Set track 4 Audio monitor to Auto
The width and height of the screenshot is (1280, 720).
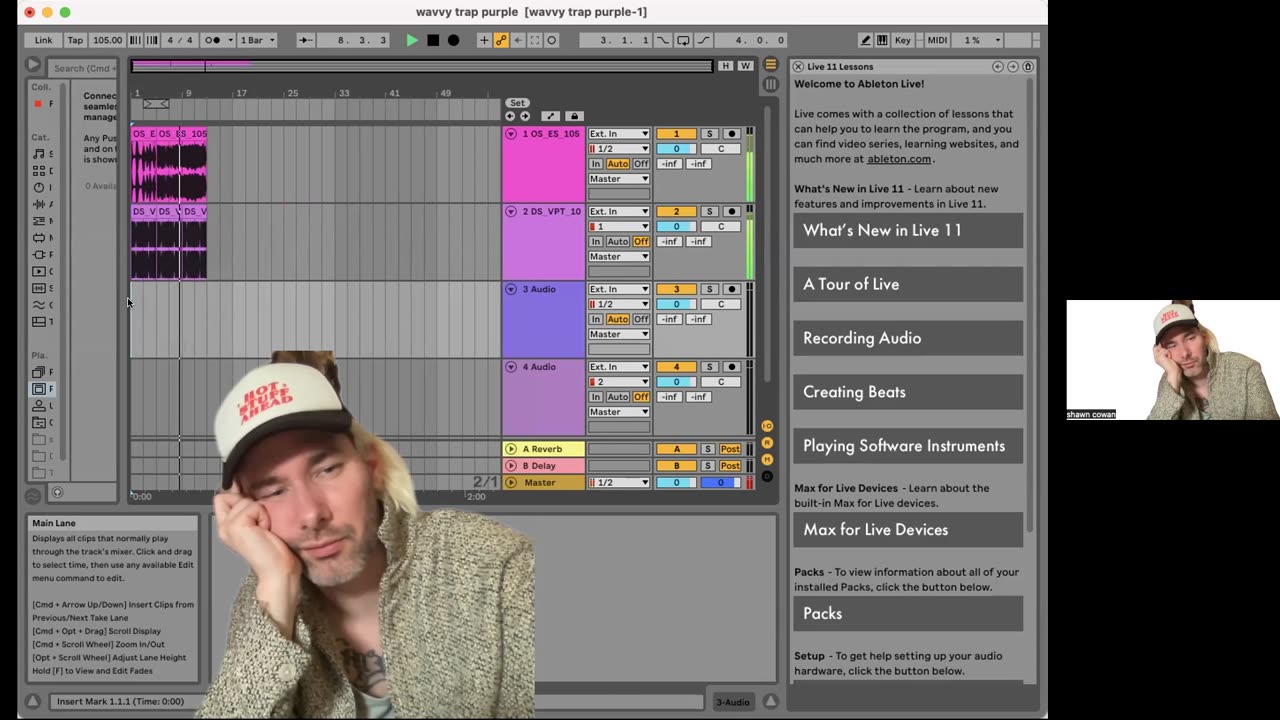point(618,397)
